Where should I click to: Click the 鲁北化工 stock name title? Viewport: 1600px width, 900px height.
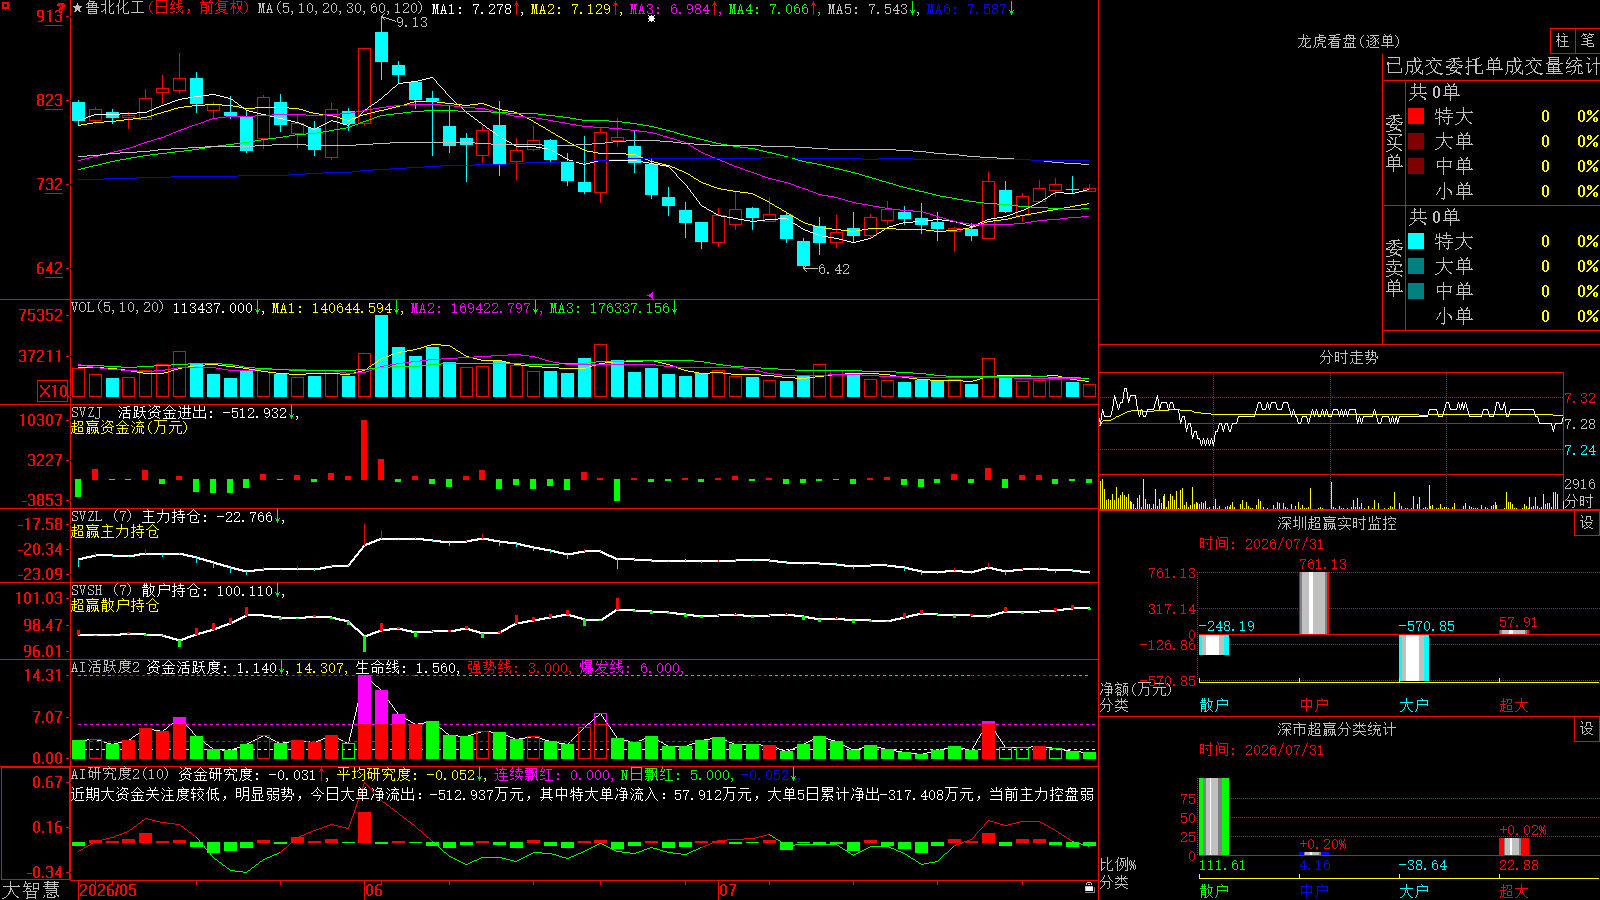(115, 8)
